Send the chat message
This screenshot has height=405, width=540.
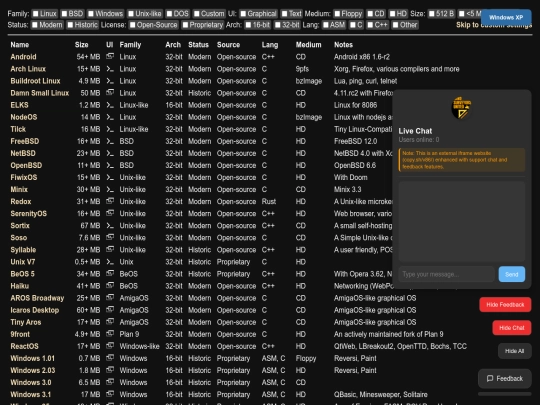[512, 274]
